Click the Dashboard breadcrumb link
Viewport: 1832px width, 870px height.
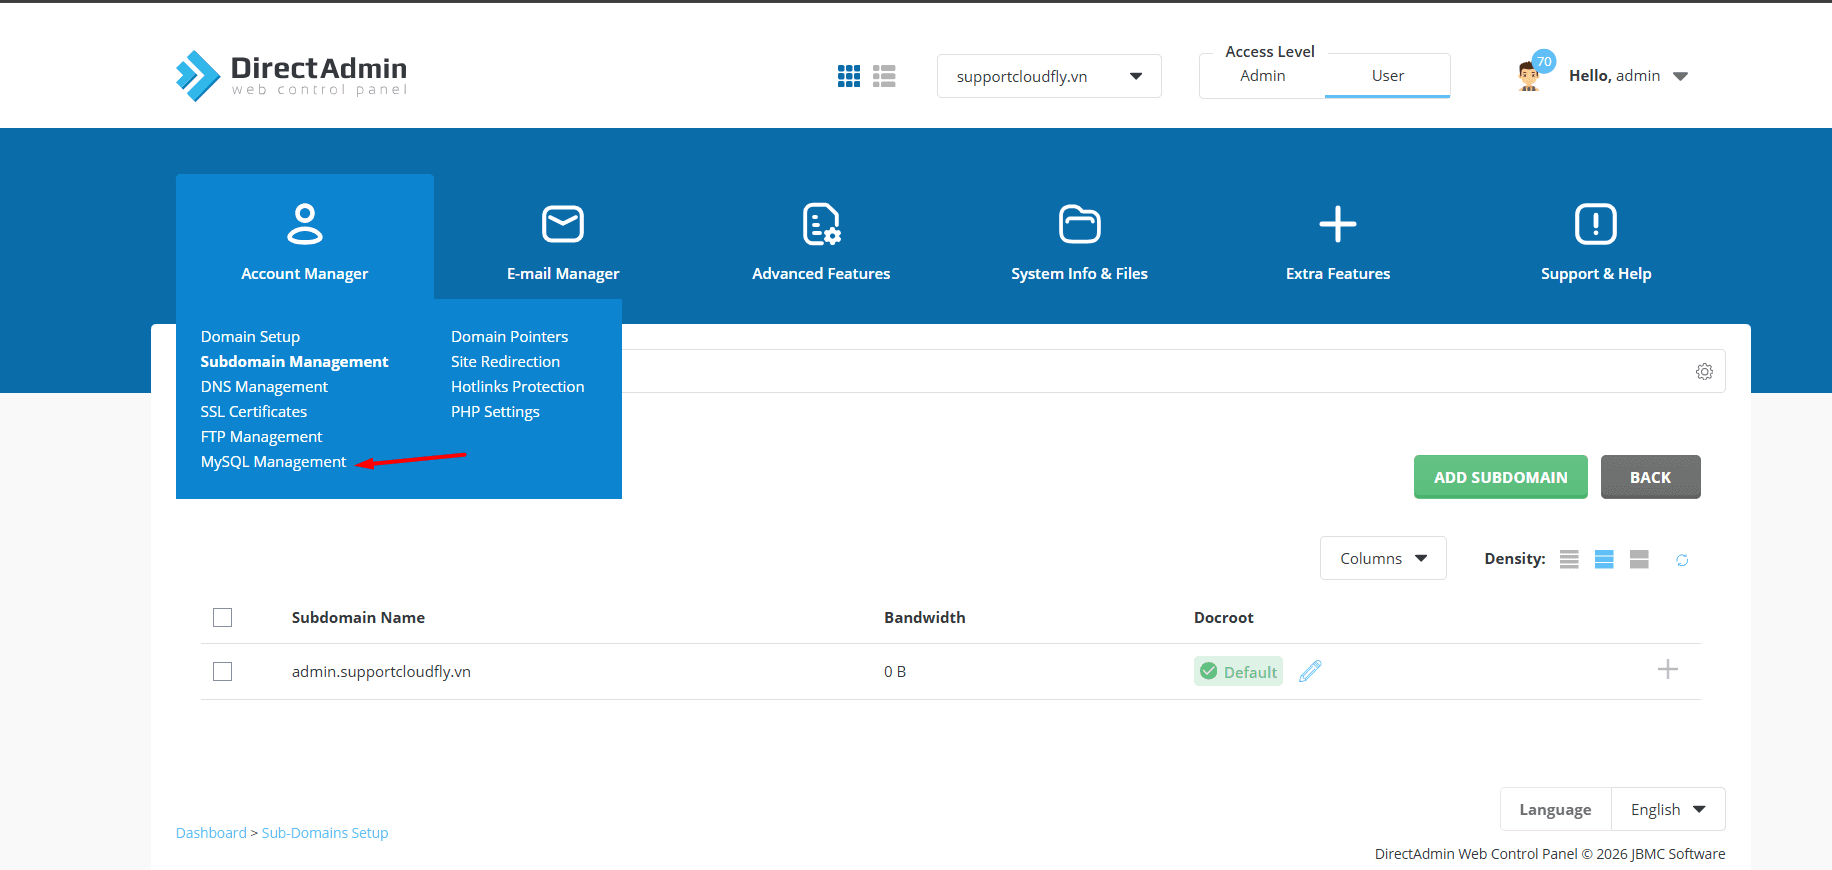coord(211,833)
